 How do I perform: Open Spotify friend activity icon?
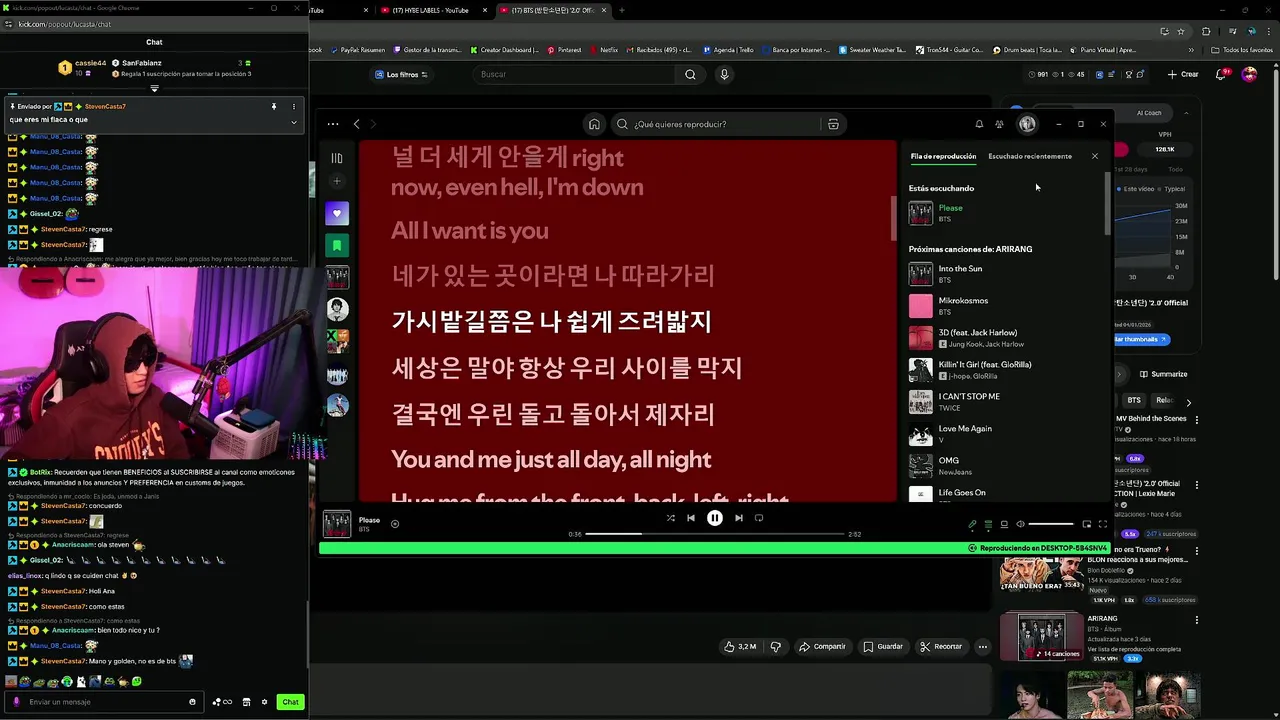[x=999, y=124]
